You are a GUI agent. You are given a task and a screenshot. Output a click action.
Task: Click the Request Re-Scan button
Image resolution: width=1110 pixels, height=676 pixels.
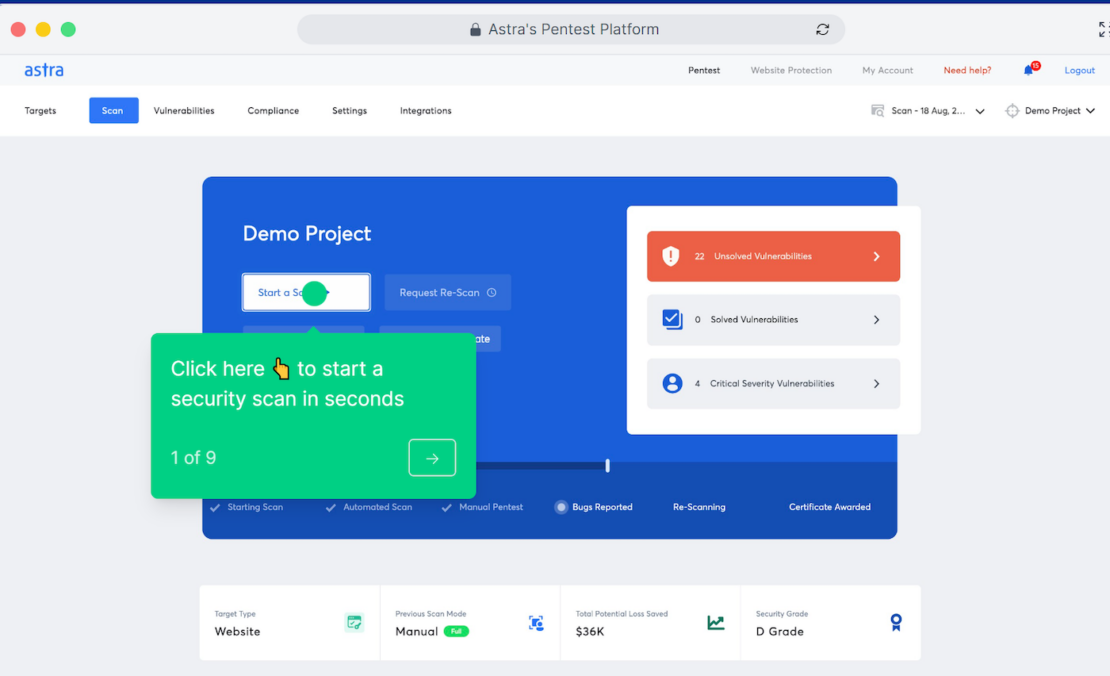coord(447,292)
